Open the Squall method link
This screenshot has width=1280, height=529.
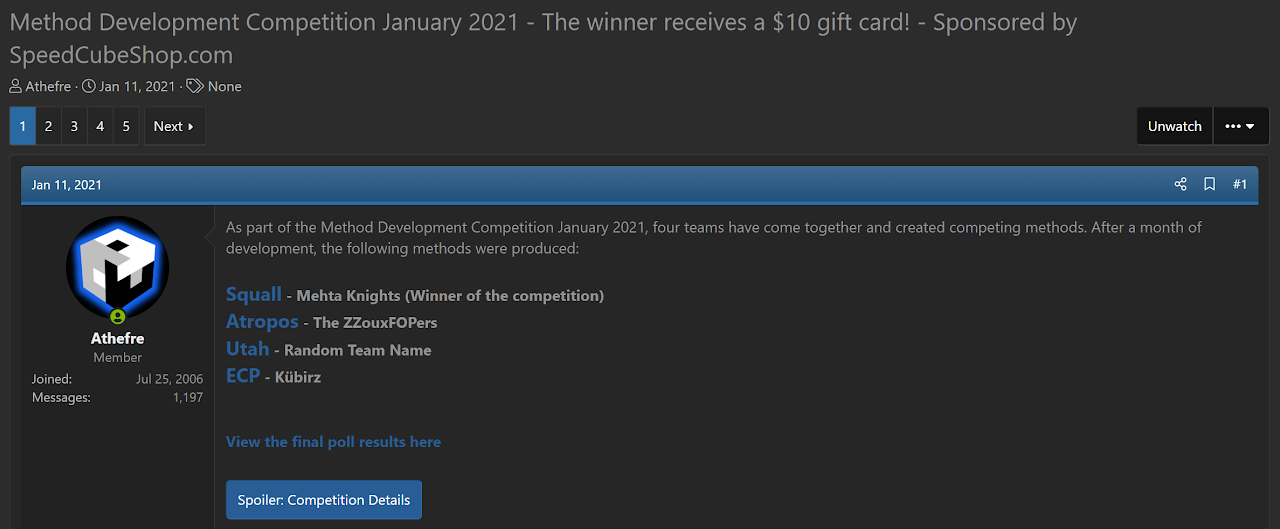click(254, 294)
